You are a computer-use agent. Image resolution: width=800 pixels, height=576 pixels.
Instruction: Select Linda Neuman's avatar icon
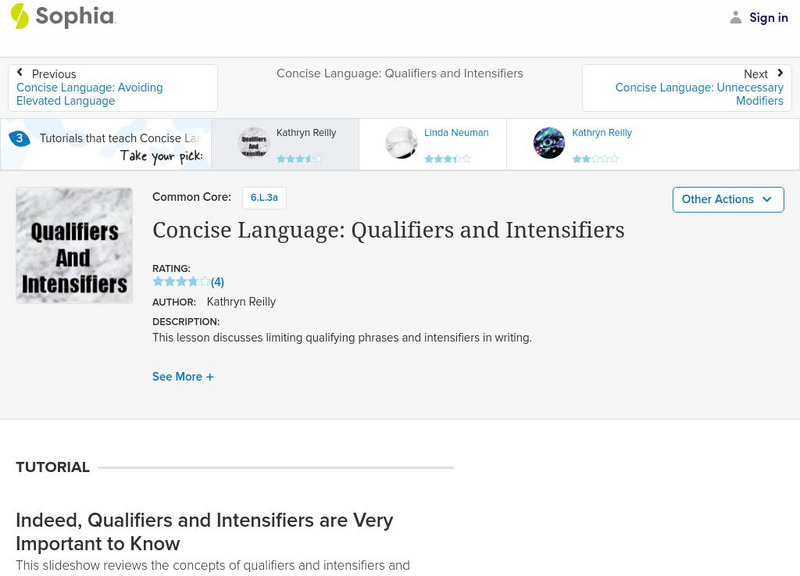401,143
